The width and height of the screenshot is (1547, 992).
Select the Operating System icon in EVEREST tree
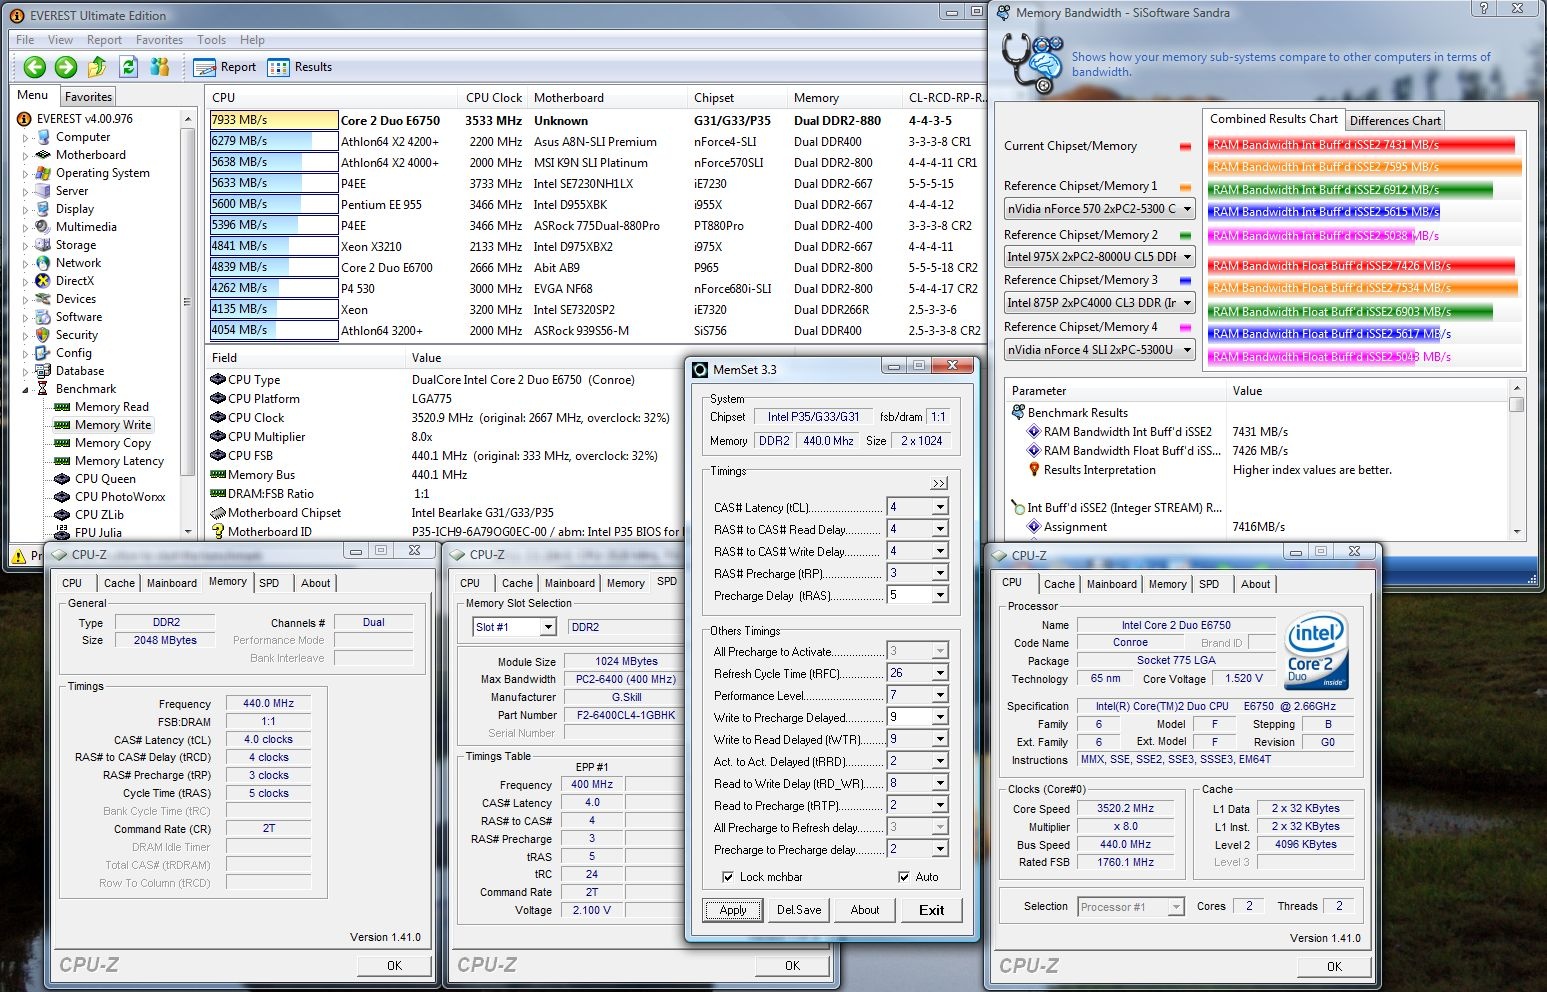43,173
